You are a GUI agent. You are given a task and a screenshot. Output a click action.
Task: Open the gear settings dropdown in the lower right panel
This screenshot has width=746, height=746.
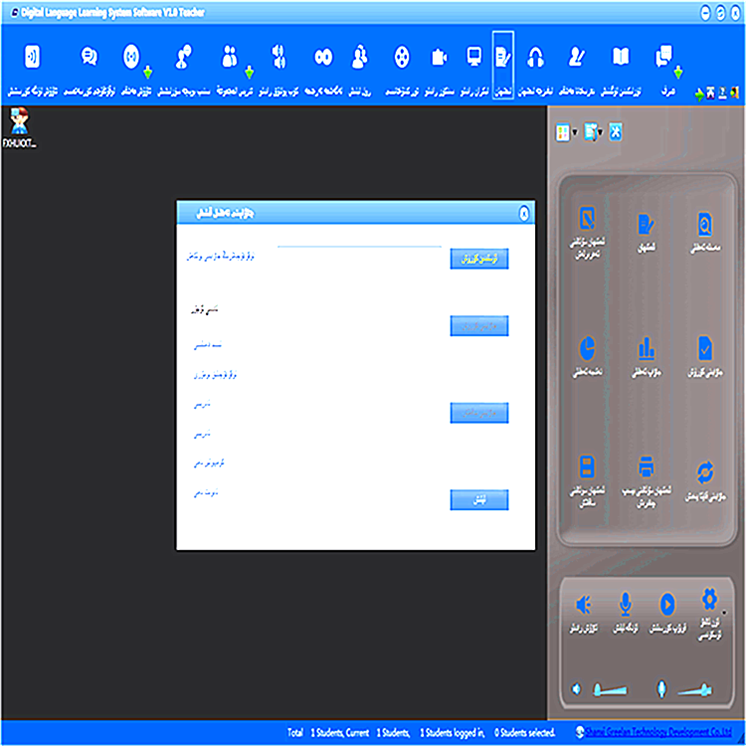tap(722, 608)
